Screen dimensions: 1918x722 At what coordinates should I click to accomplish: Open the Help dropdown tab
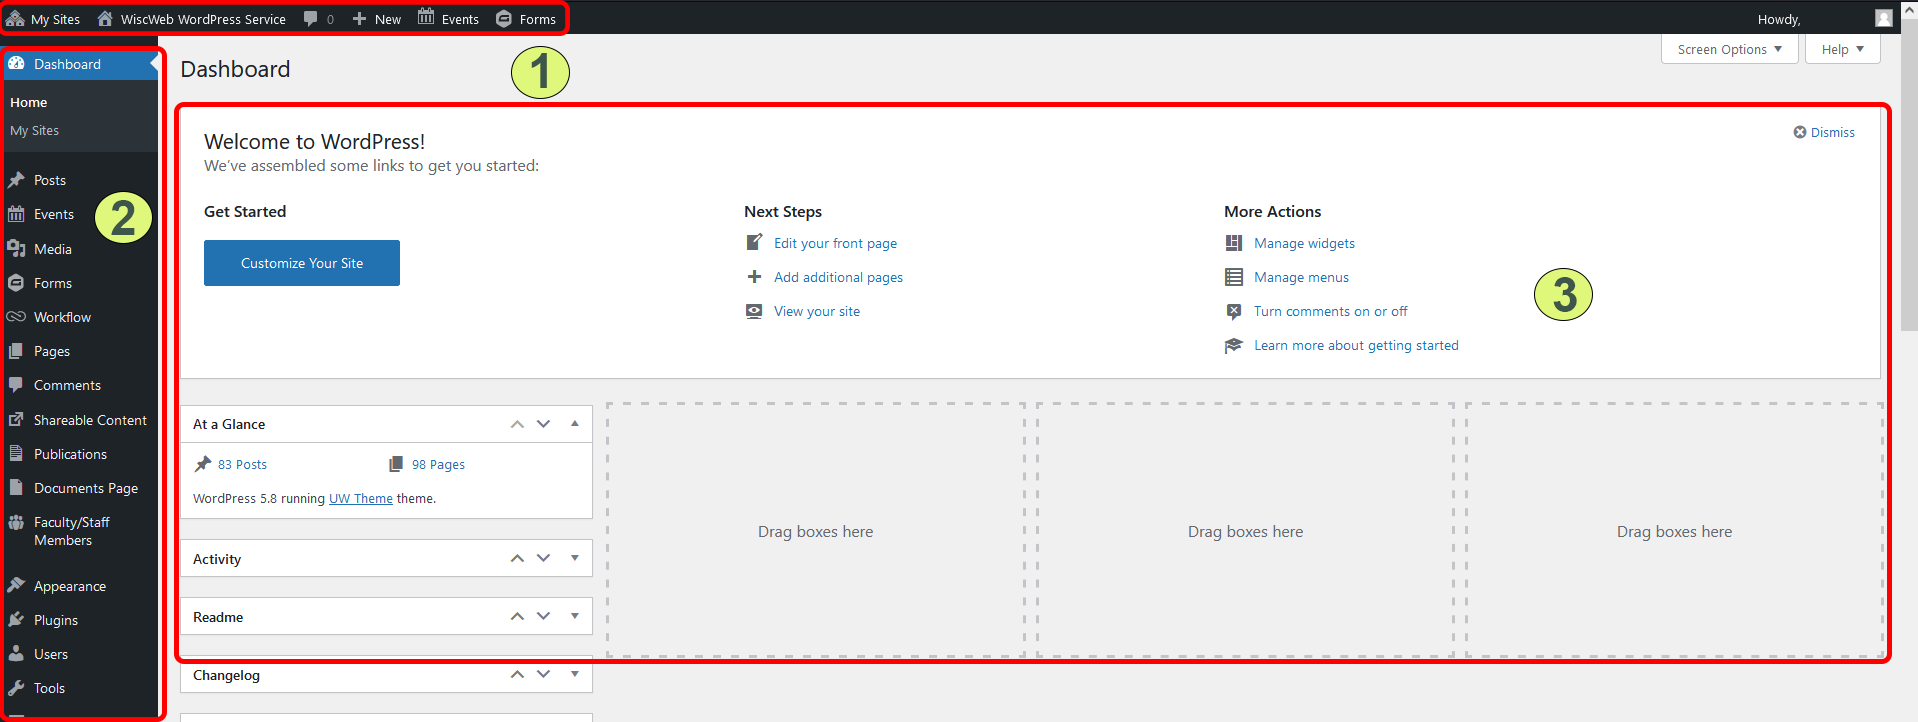tap(1842, 49)
